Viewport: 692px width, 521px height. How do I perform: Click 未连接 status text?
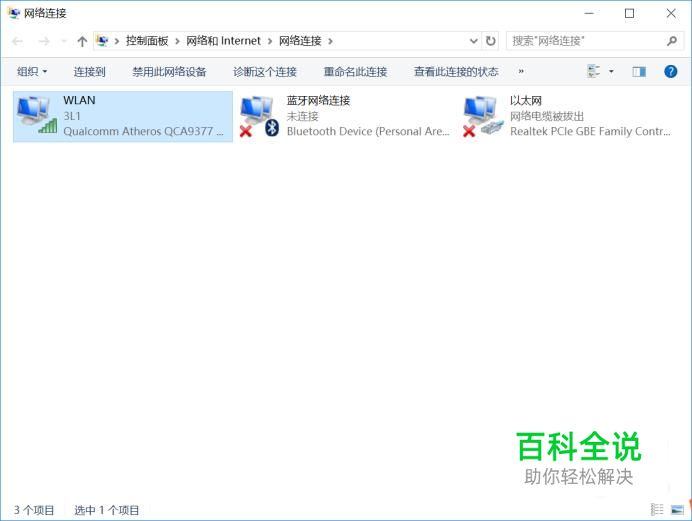point(302,116)
